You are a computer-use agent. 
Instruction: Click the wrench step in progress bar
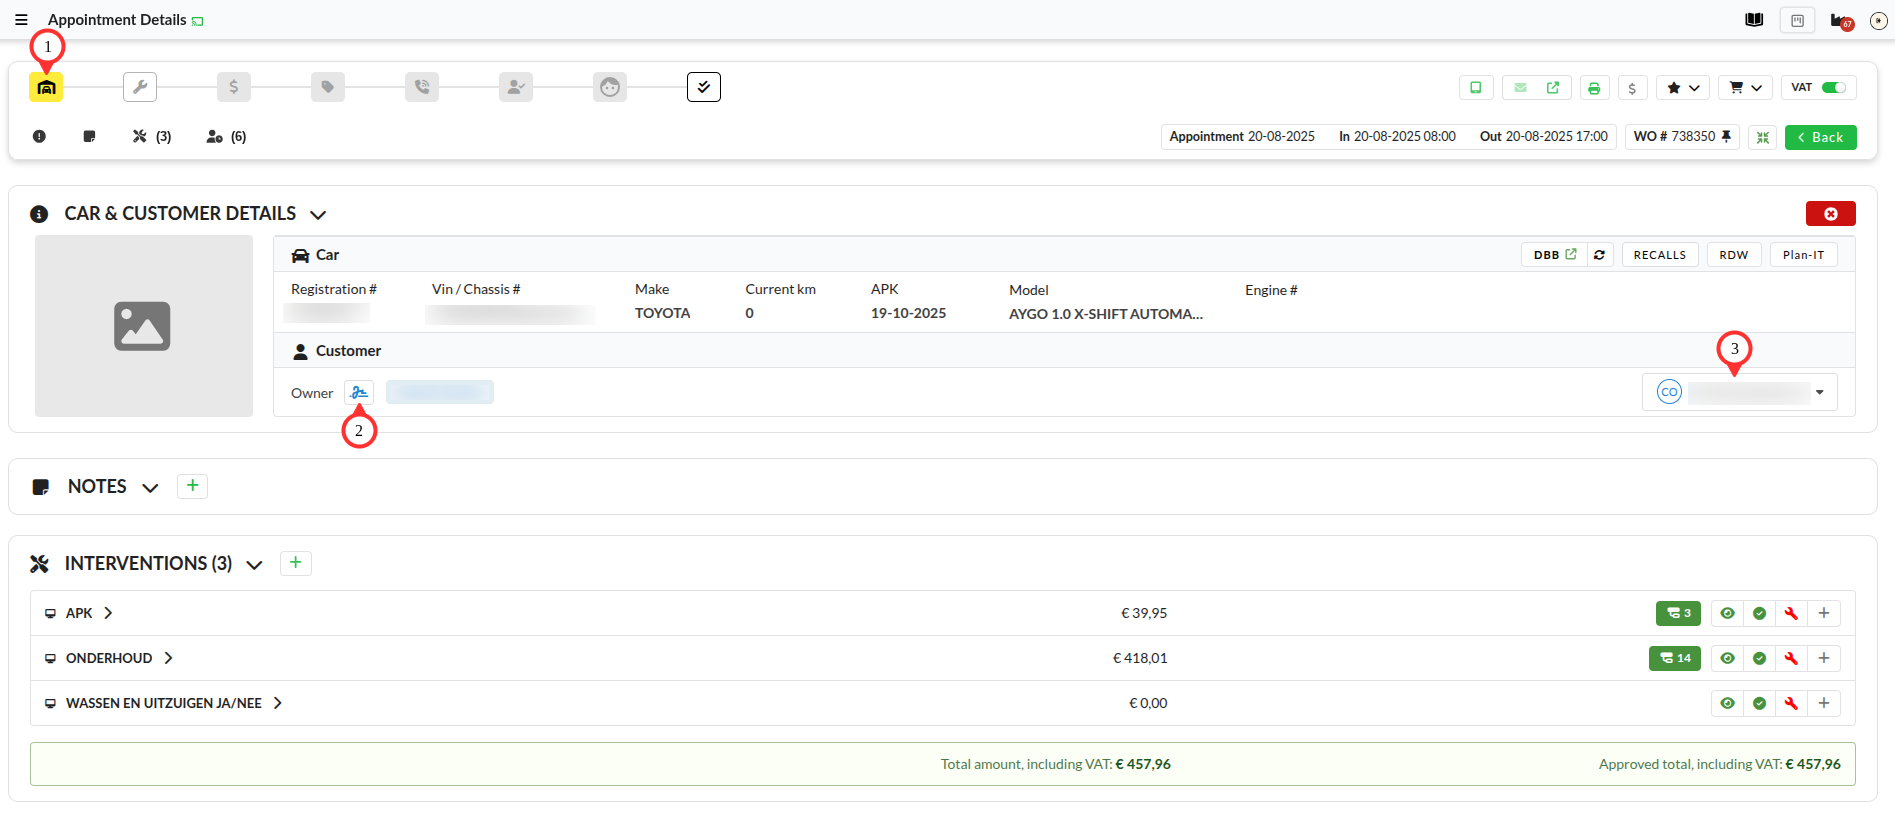[140, 87]
